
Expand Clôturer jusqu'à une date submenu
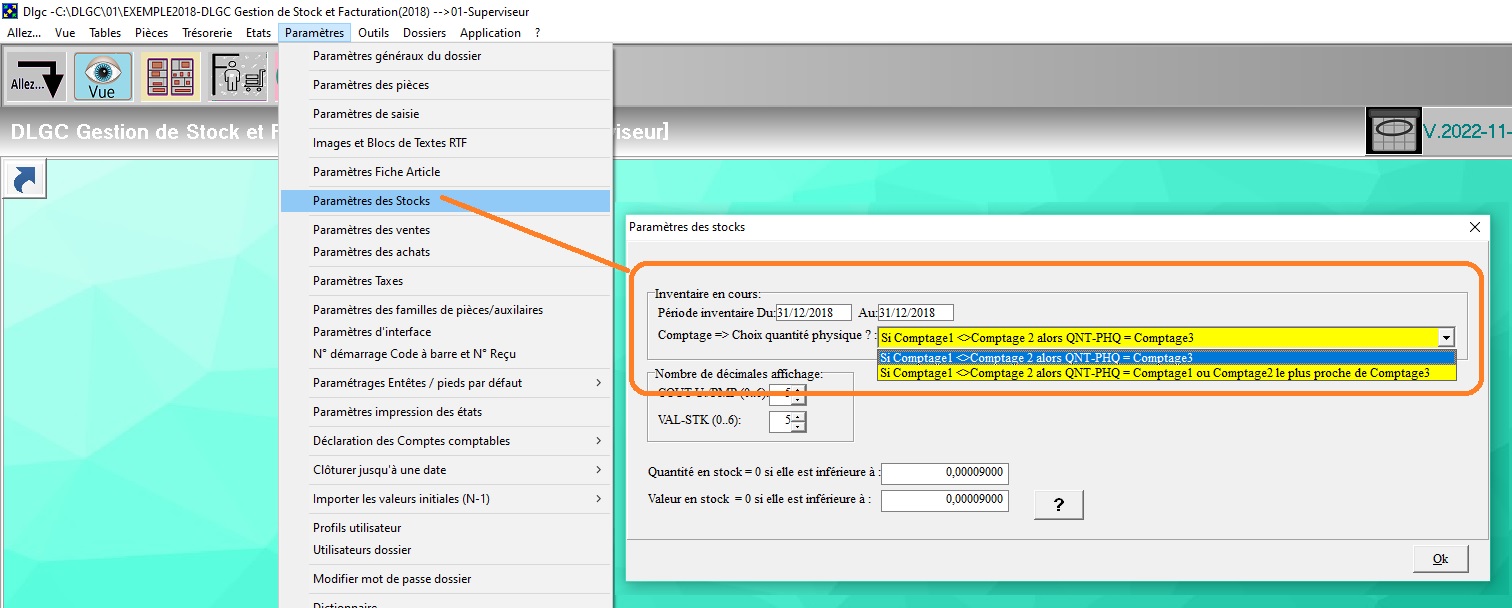(445, 470)
